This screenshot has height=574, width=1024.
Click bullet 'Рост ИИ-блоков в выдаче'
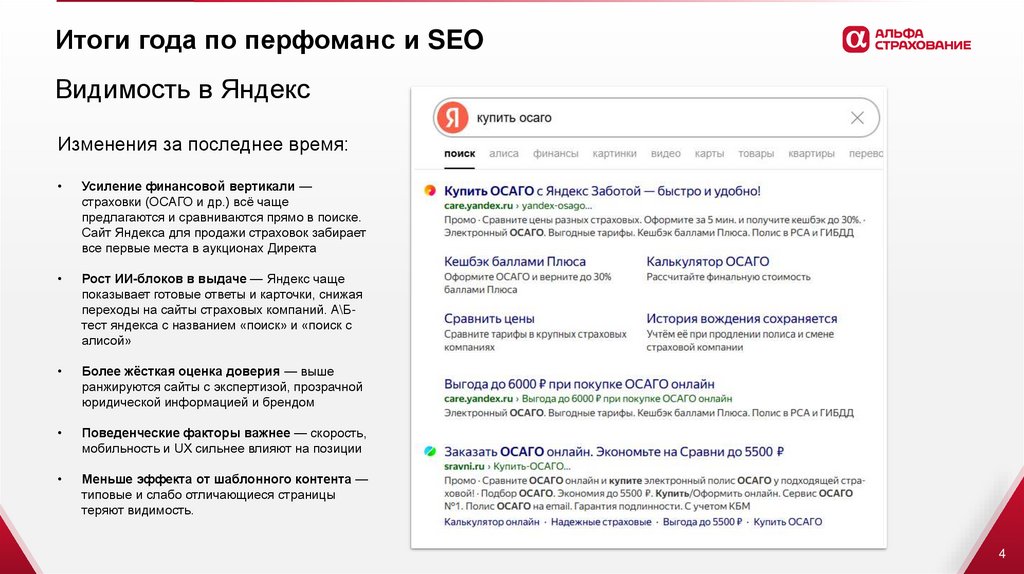point(164,279)
